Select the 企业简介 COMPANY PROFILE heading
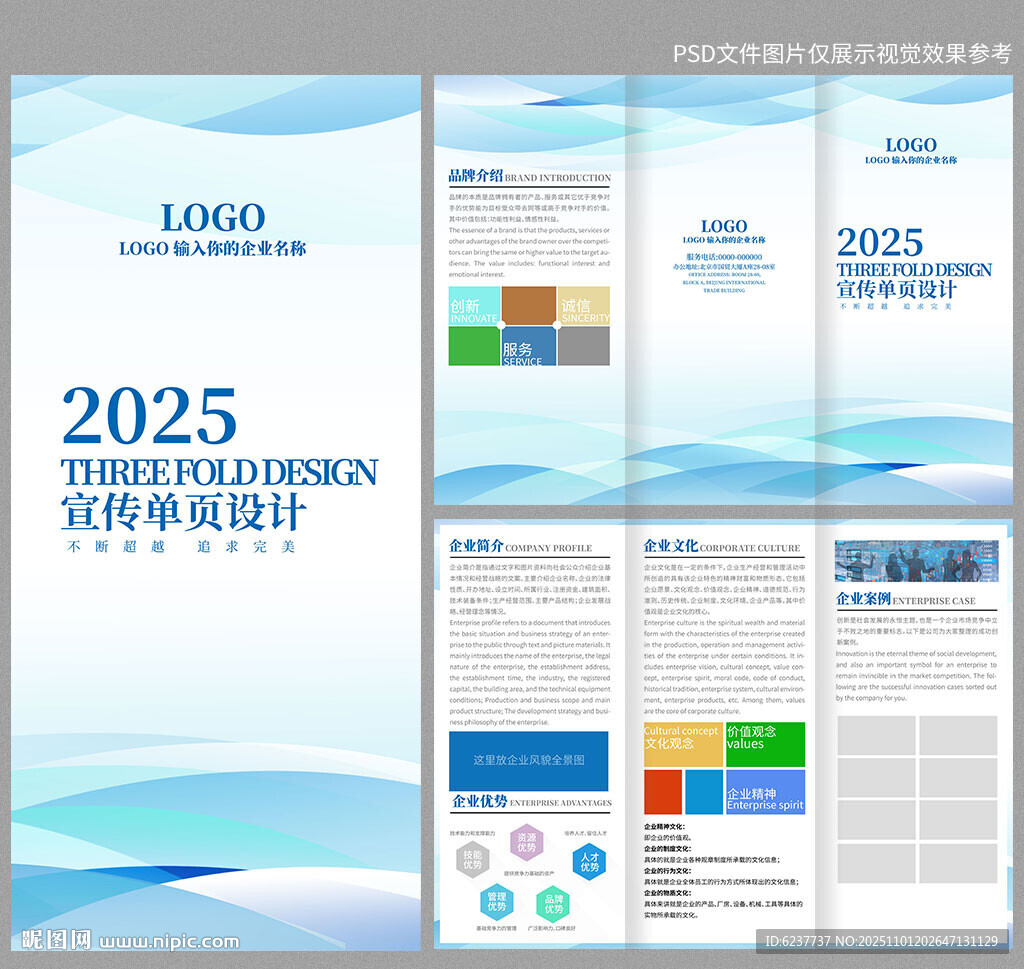The width and height of the screenshot is (1024, 969). 520,546
